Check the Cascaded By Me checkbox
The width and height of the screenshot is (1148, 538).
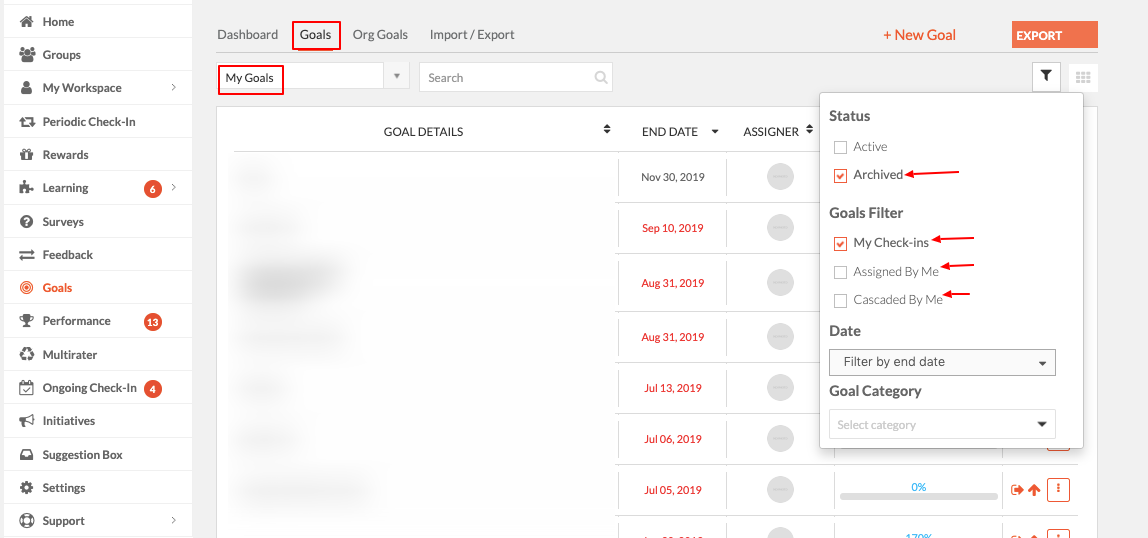[x=840, y=301]
